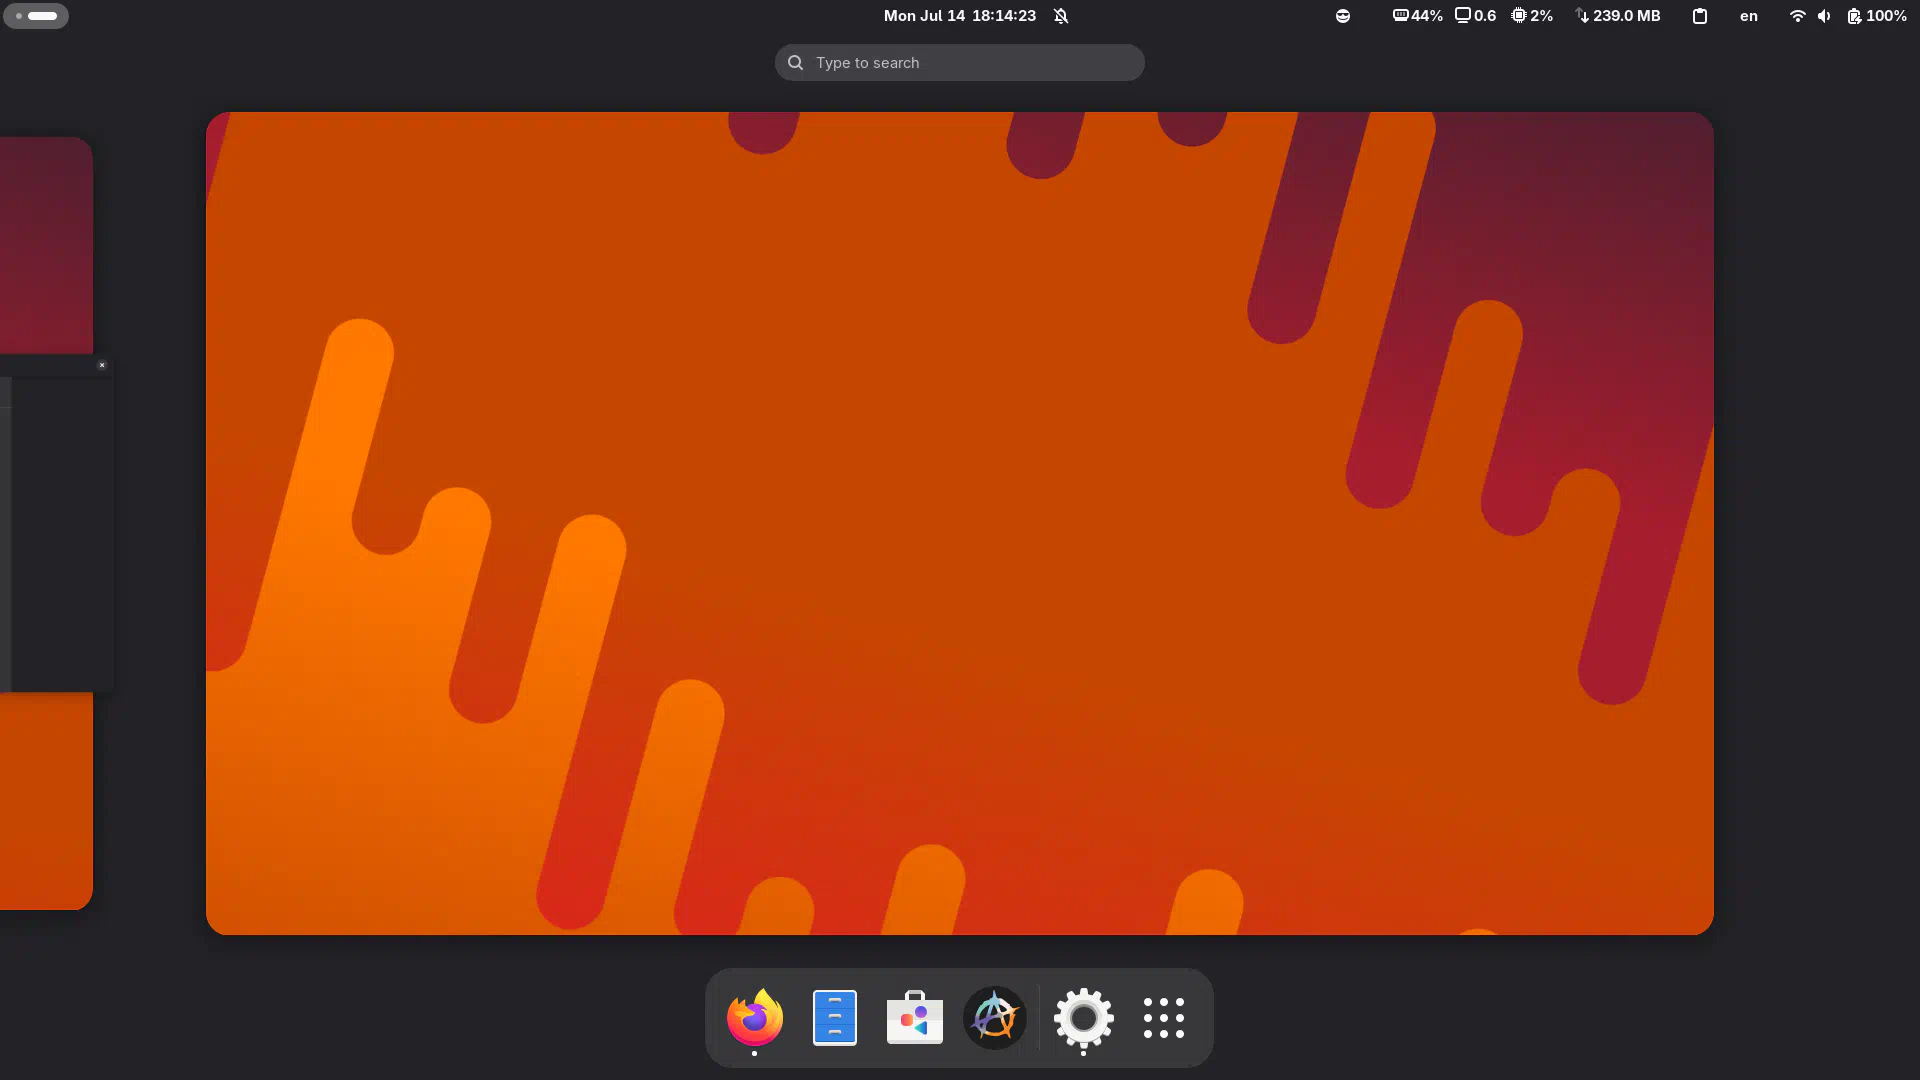Focus the 'Type to search' field
This screenshot has height=1080, width=1920.
(960, 63)
